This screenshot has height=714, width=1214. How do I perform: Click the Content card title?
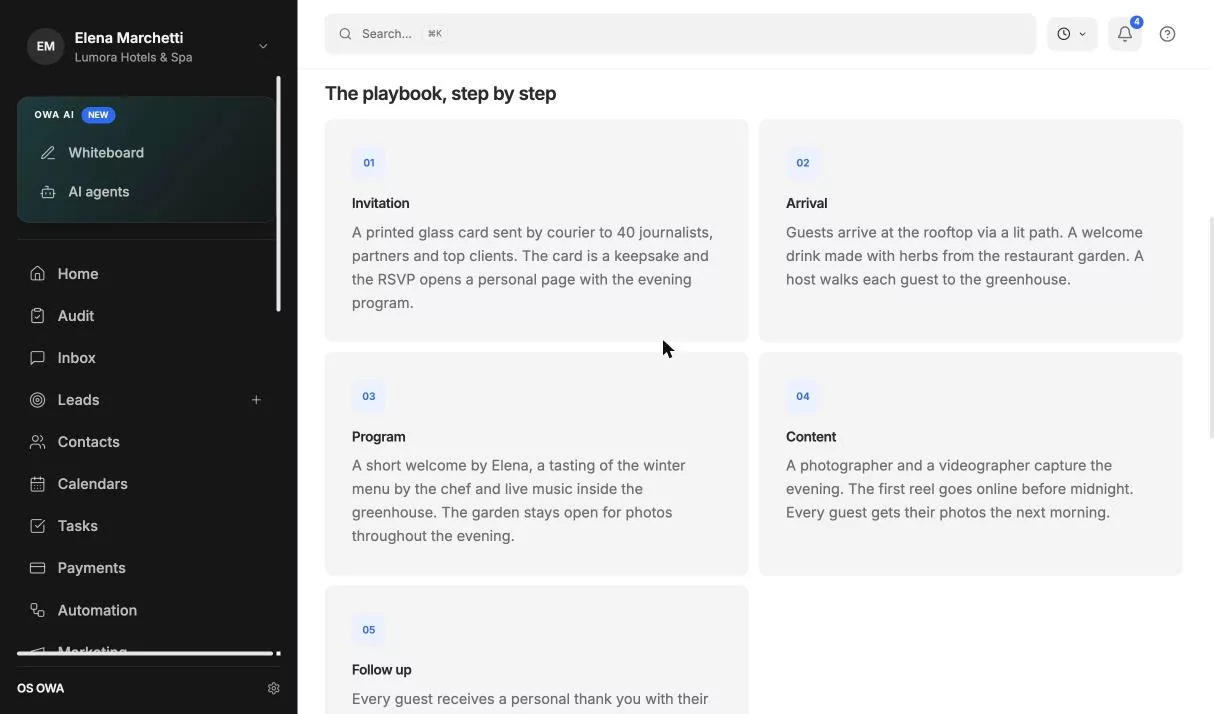click(x=811, y=437)
